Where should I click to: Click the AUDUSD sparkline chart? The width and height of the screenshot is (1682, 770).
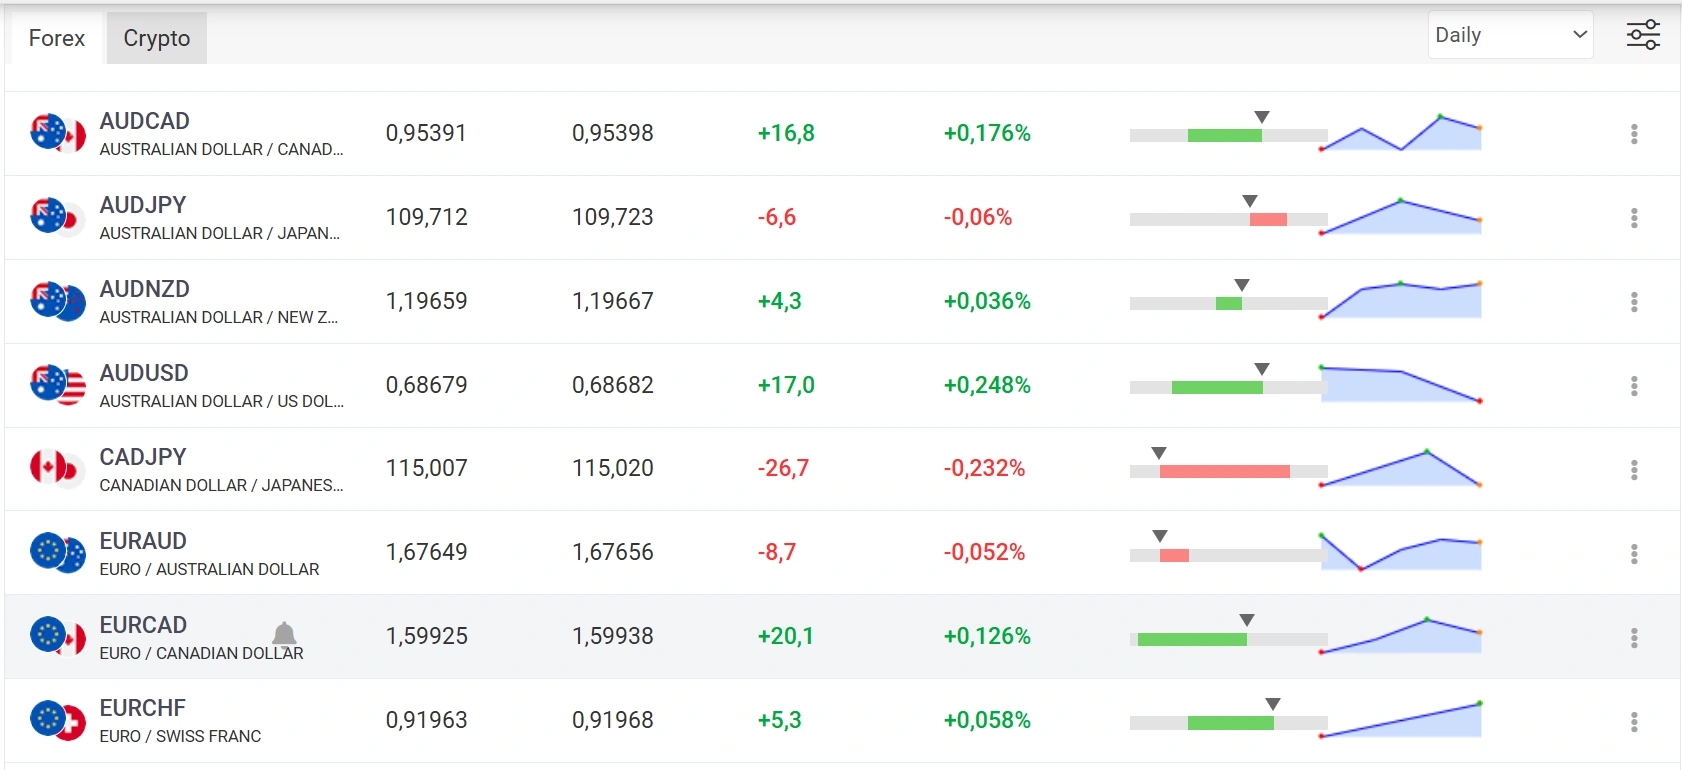(1400, 385)
